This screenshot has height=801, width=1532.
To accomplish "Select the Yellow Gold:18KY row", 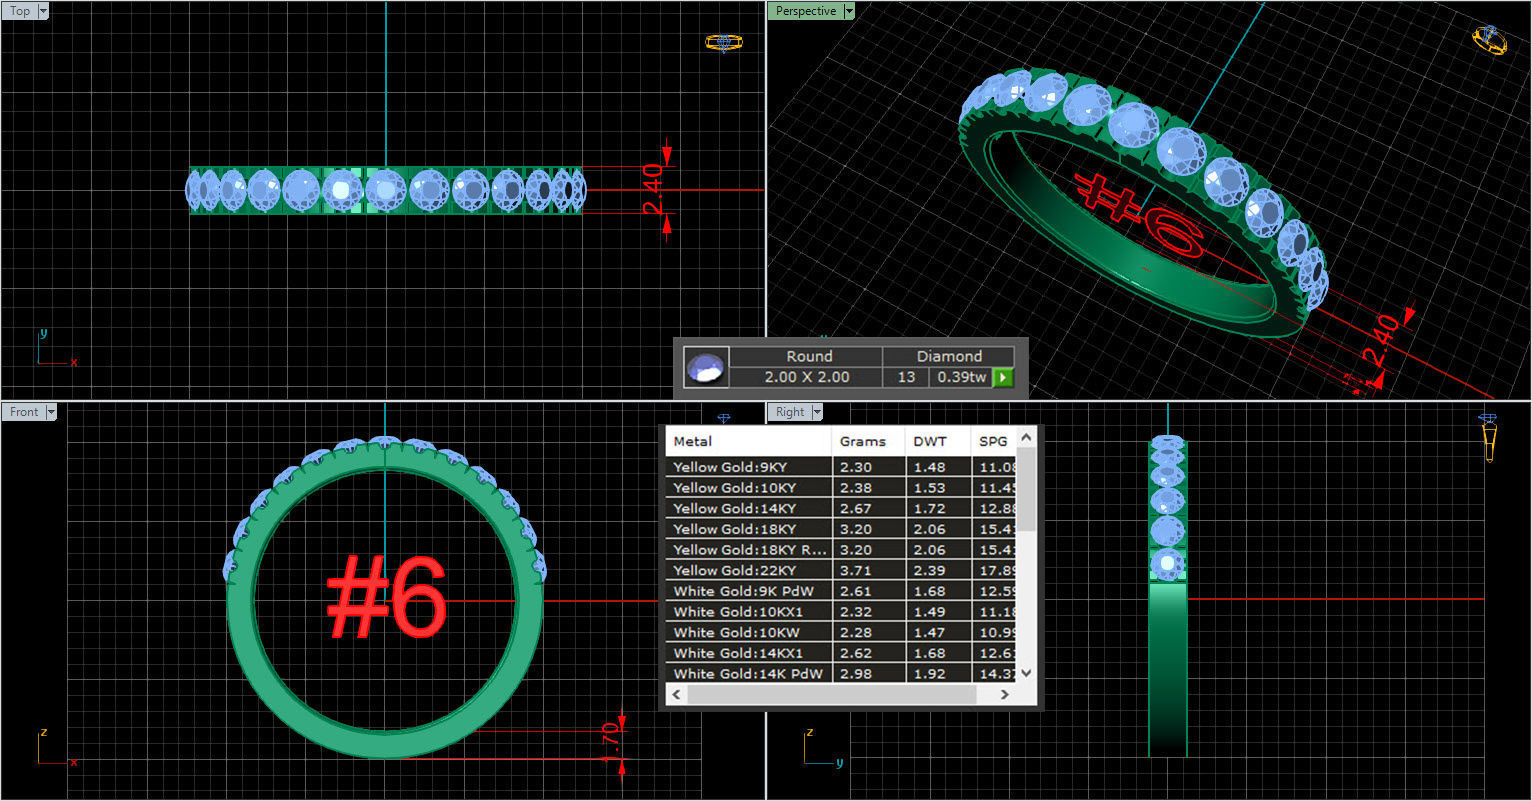I will click(842, 529).
